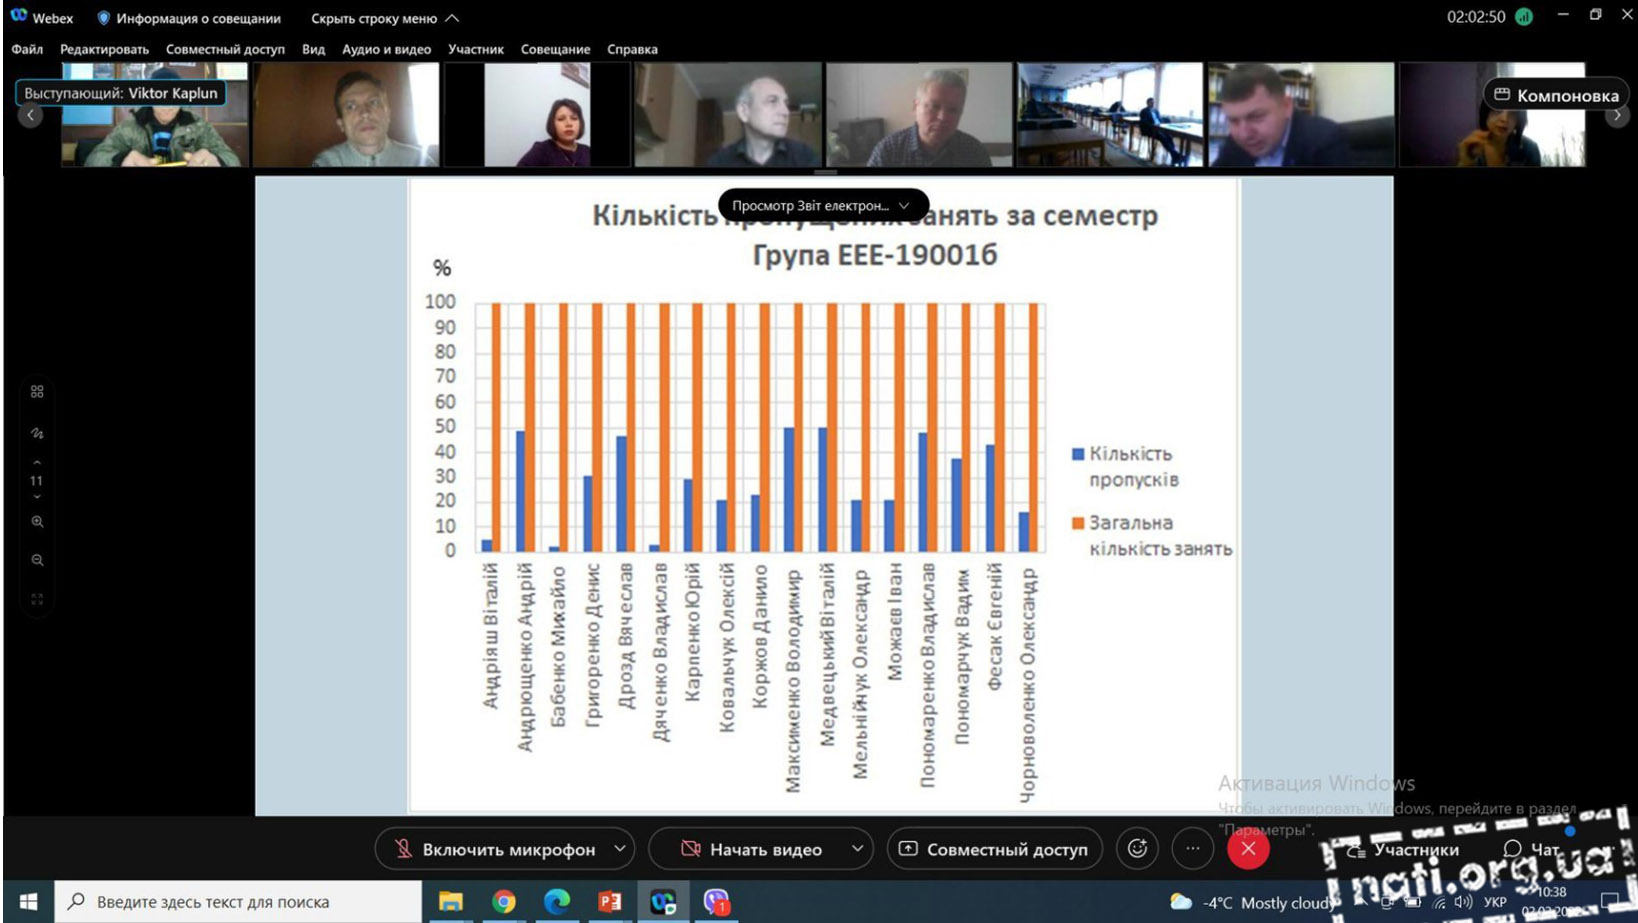
Task: Click the red leave meeting button
Action: 1248,849
